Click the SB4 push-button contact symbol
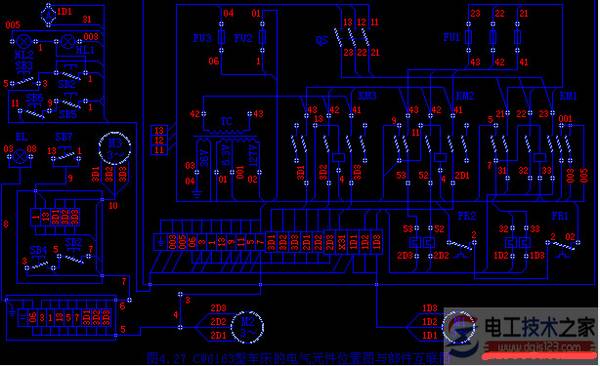 click(40, 265)
